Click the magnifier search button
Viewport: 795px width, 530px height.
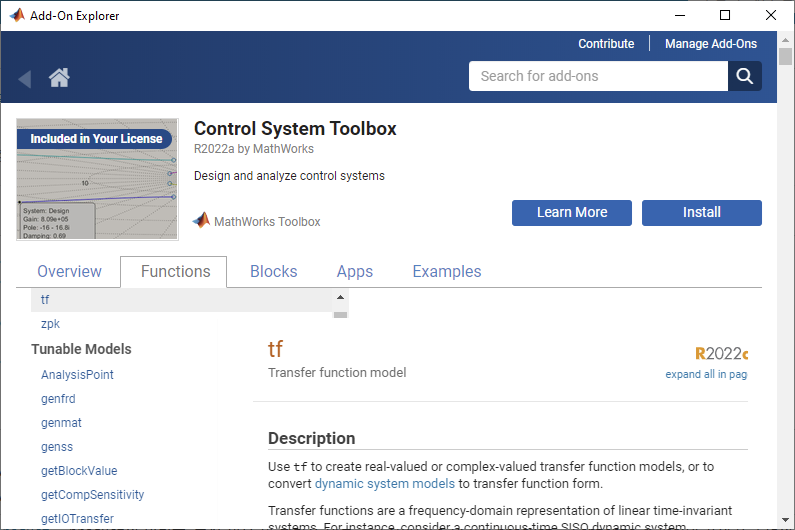tap(744, 76)
